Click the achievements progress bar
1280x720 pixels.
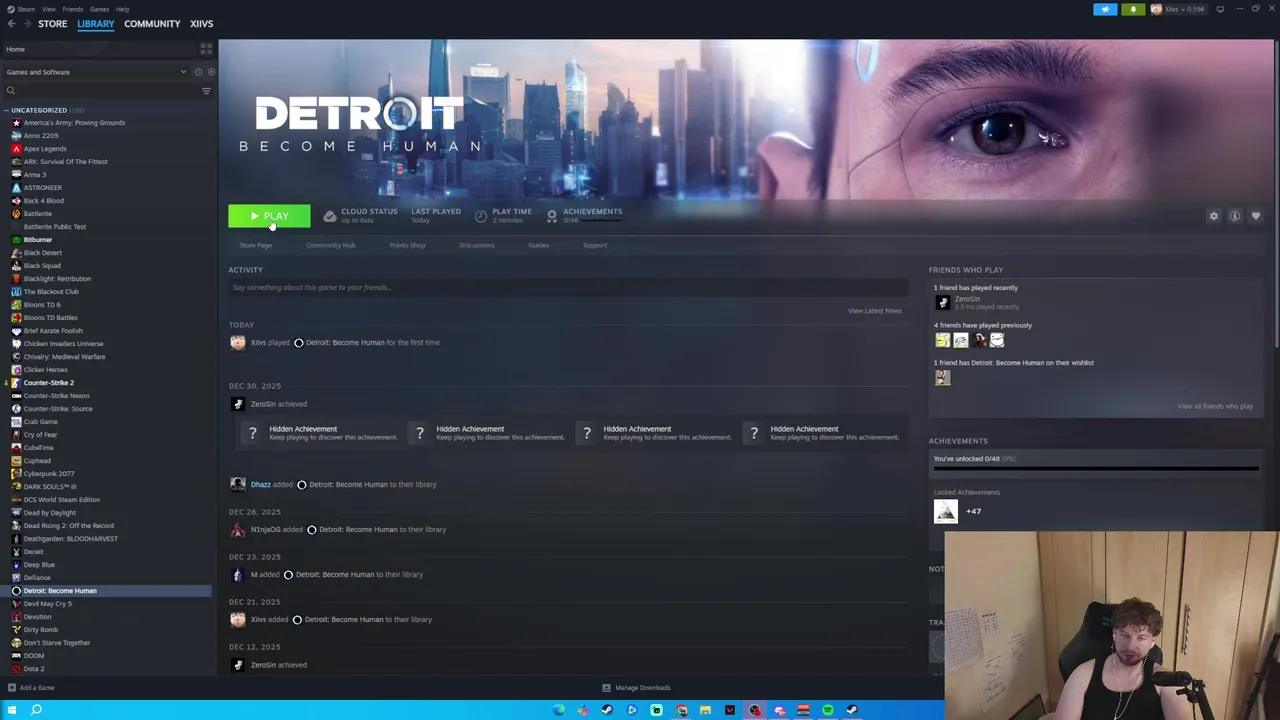[1096, 468]
